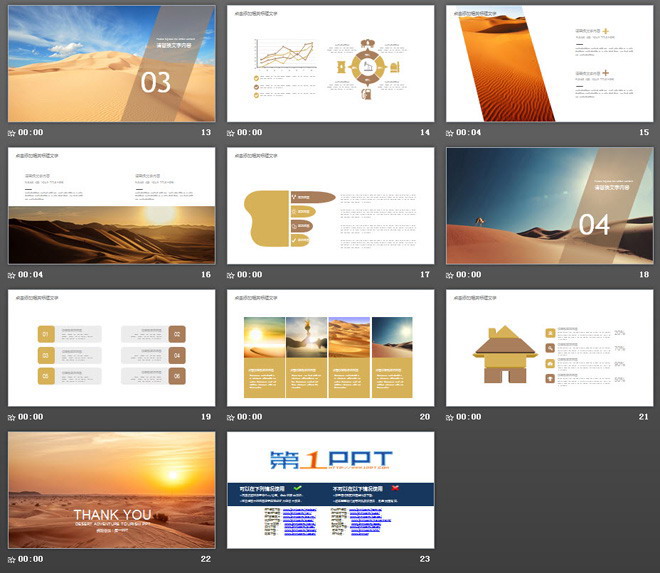660x573 pixels.
Task: Select the final slide with 第1PPT logo
Action: point(330,490)
